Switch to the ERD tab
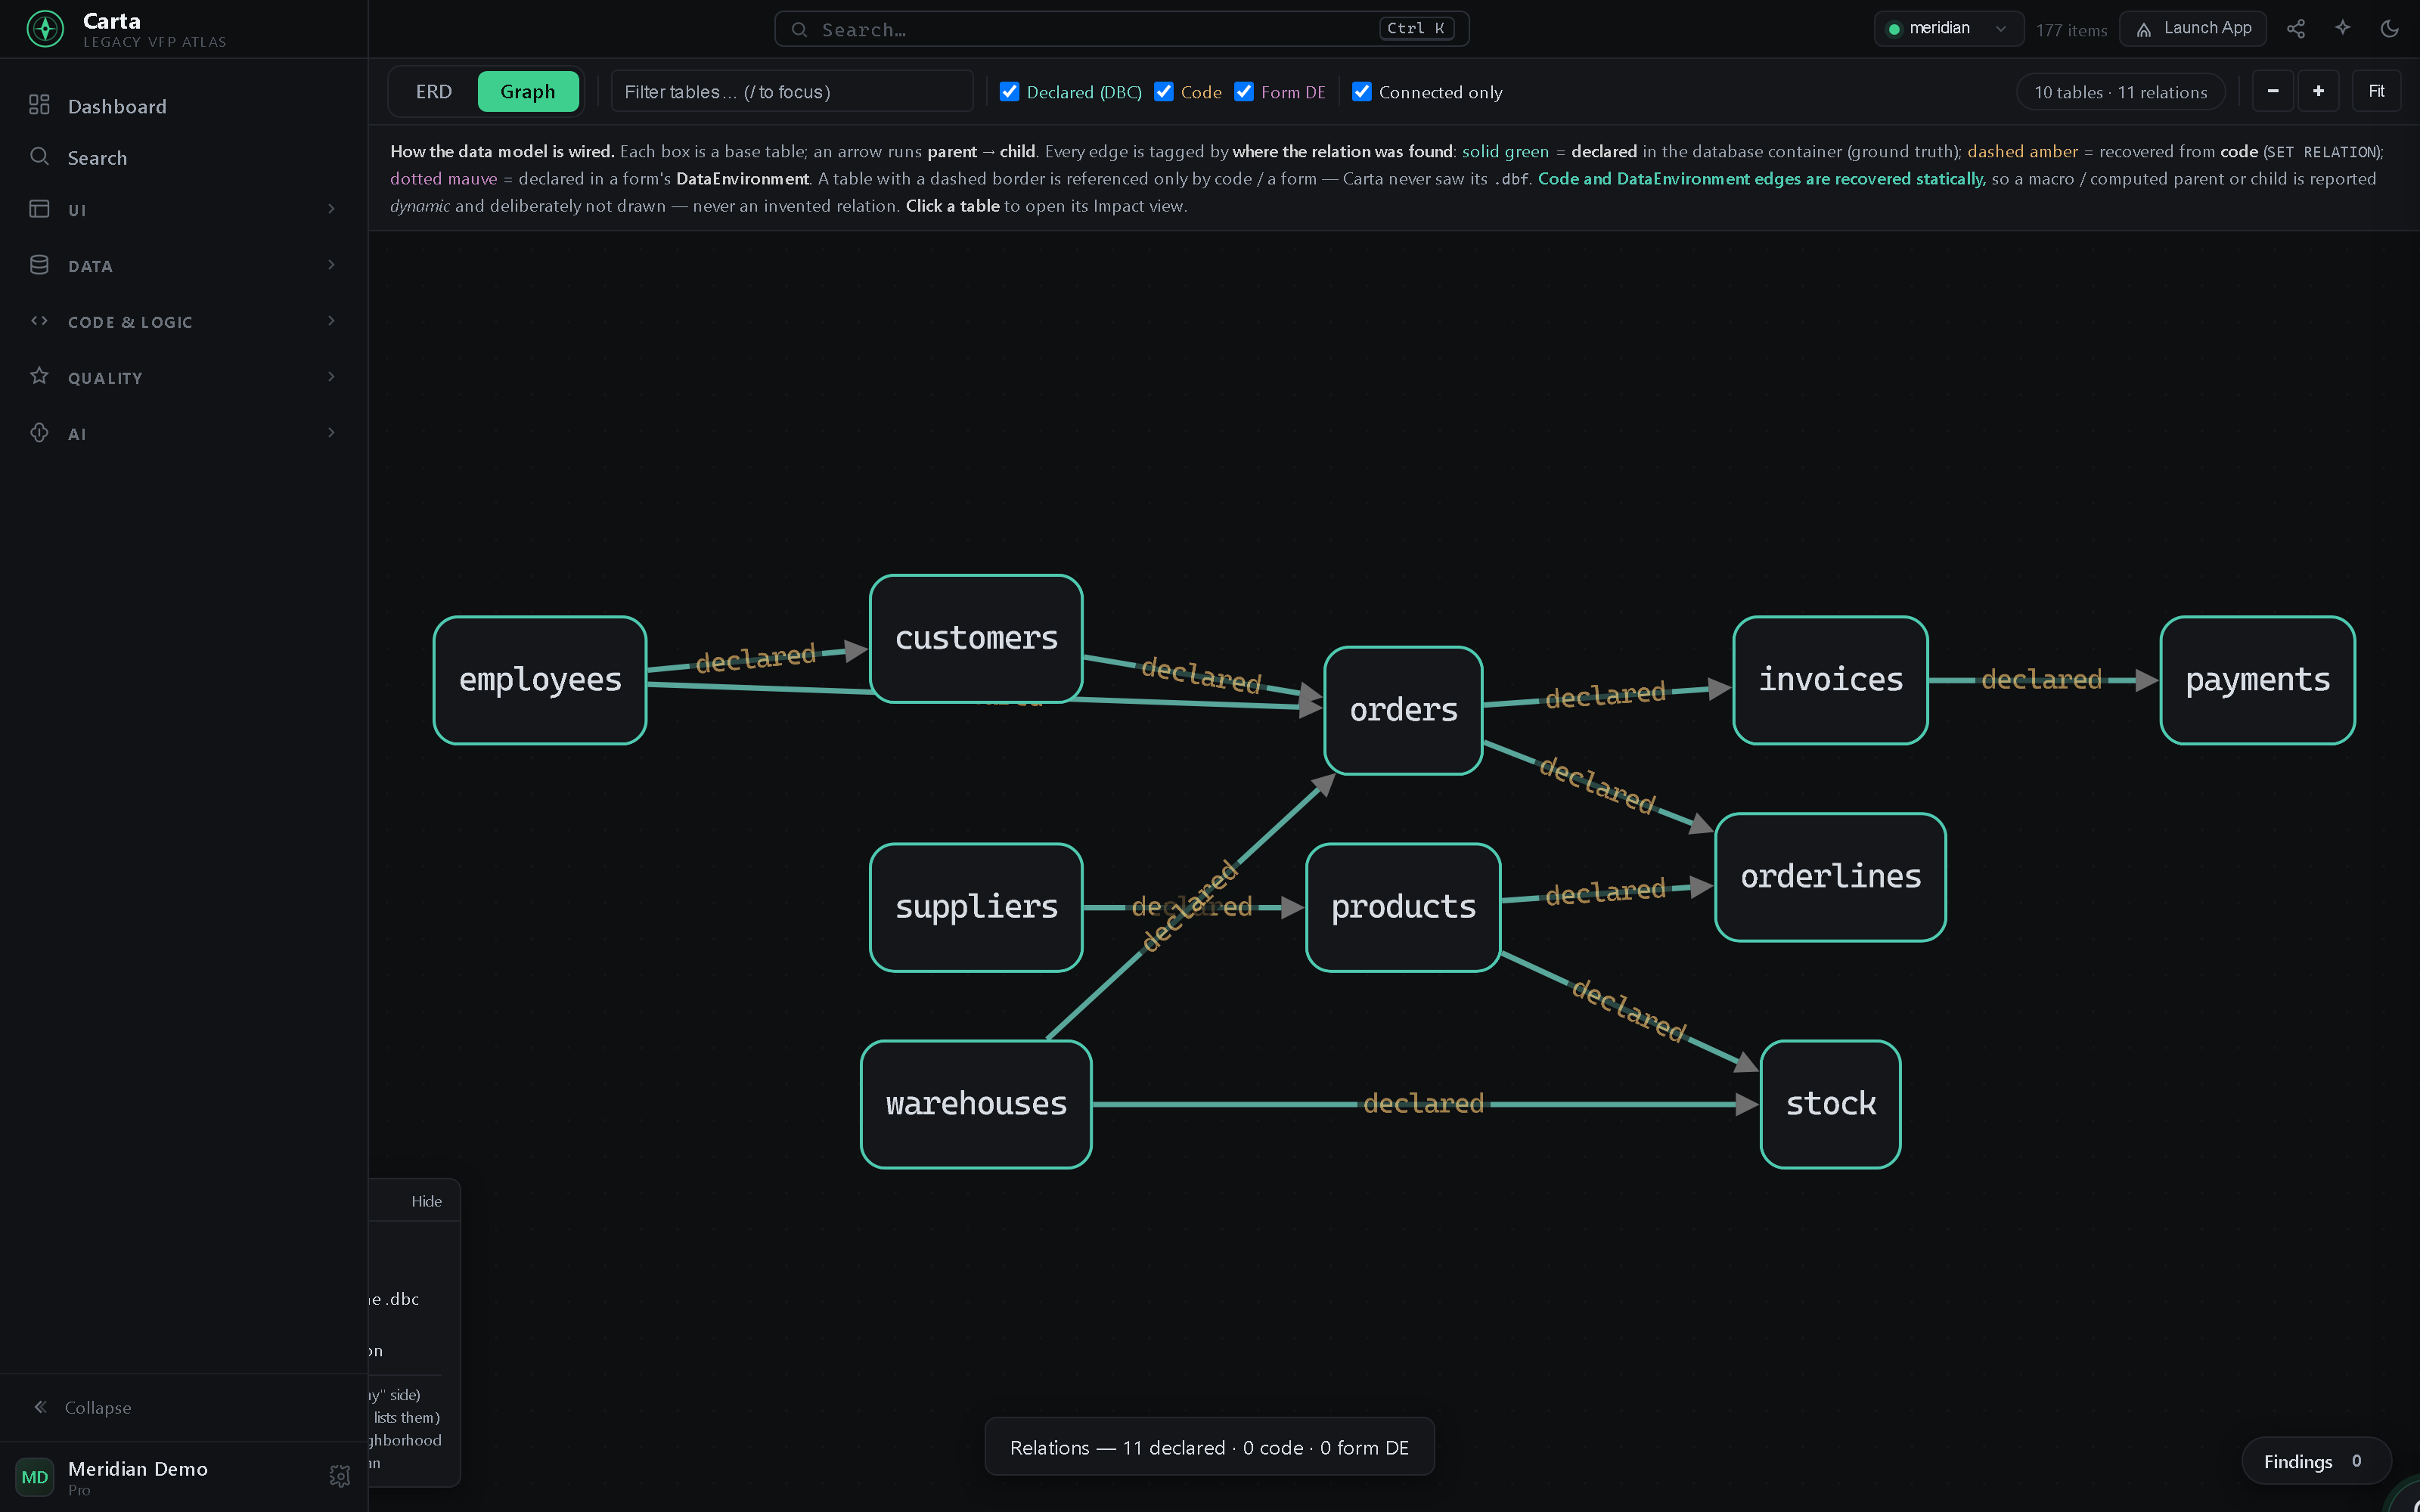 (x=434, y=92)
